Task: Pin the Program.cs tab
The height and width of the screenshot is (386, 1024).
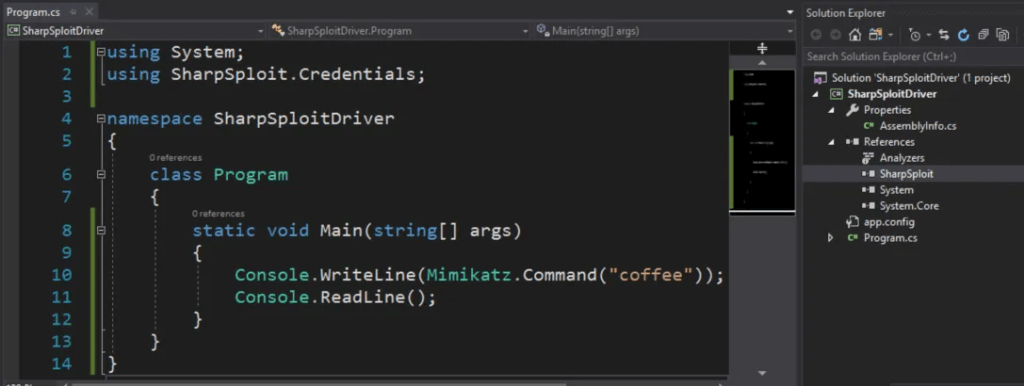Action: point(74,12)
